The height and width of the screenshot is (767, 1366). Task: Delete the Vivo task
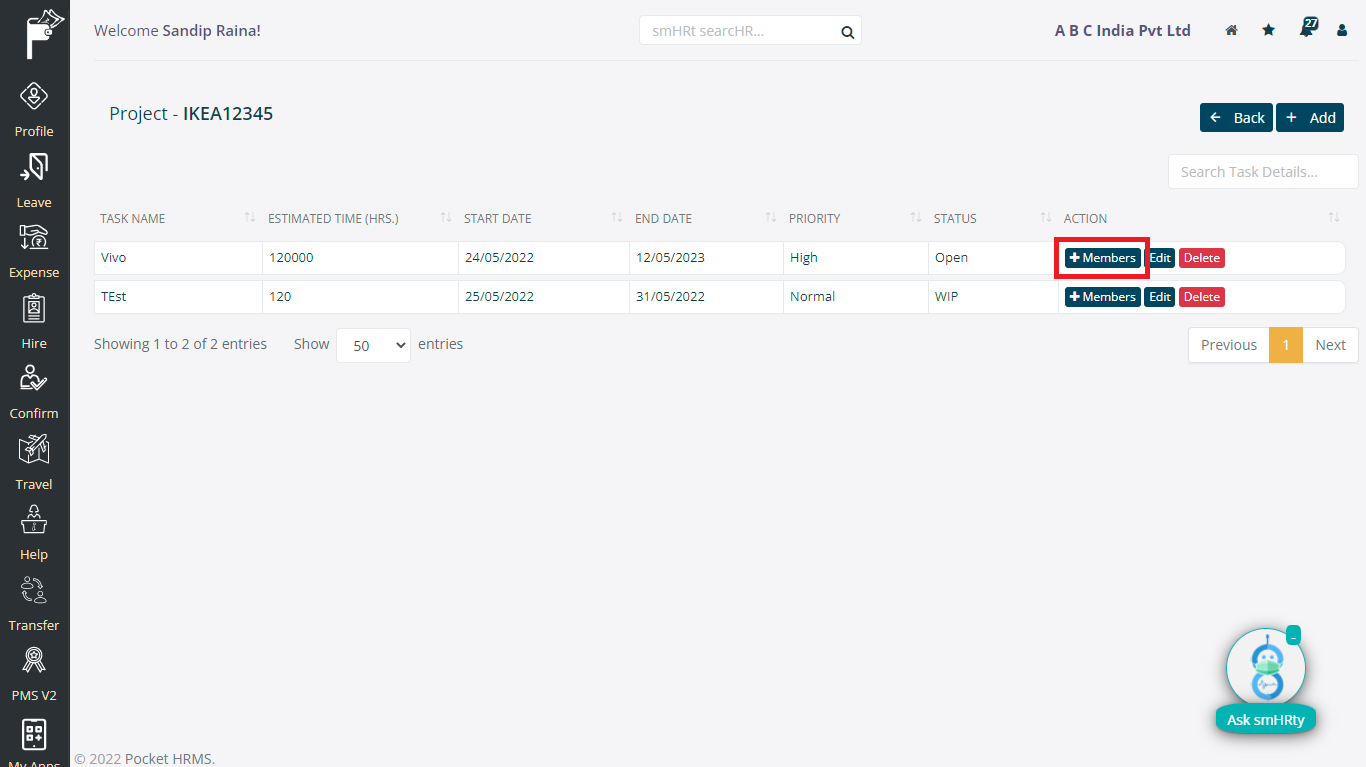tap(1201, 258)
